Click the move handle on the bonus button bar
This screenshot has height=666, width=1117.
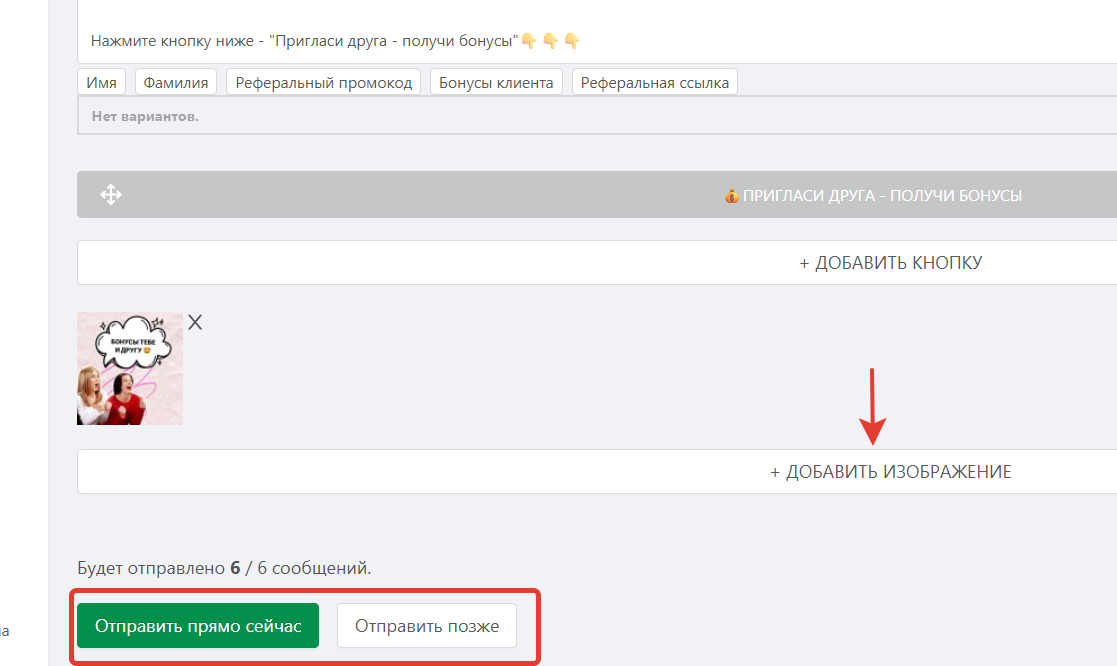point(111,194)
